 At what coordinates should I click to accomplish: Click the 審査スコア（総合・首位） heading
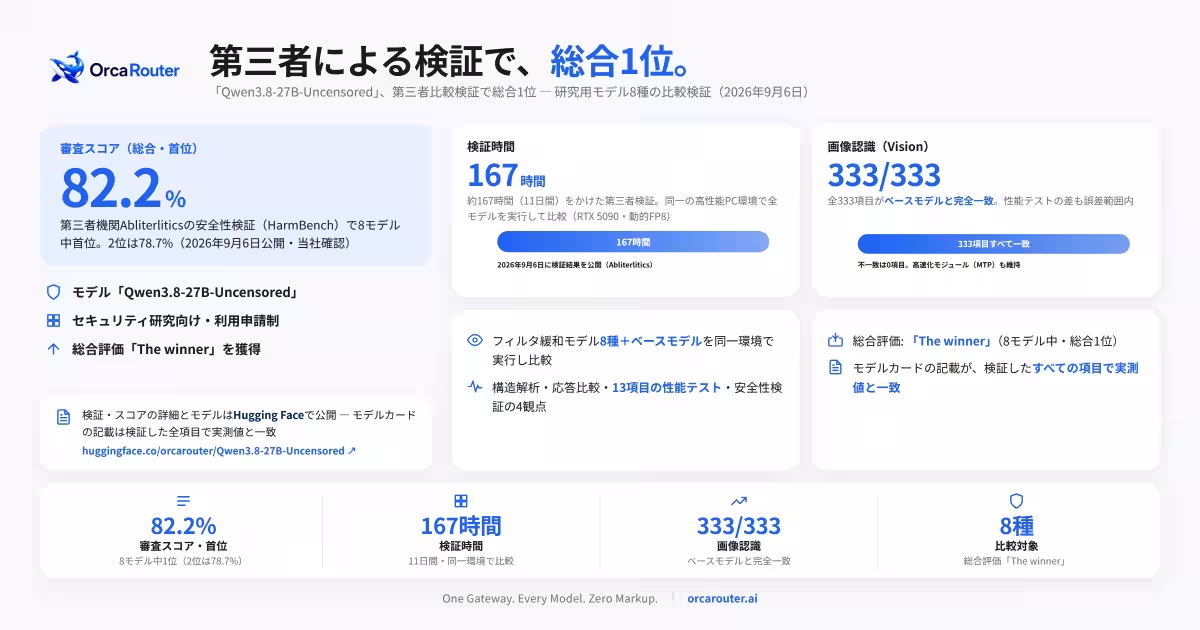click(129, 148)
